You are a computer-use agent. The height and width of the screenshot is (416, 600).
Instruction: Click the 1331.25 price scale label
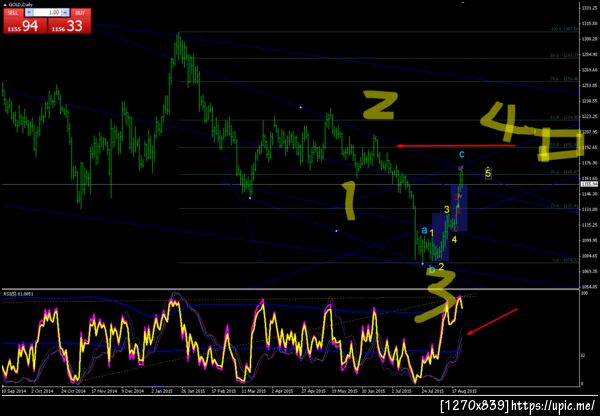pos(589,8)
